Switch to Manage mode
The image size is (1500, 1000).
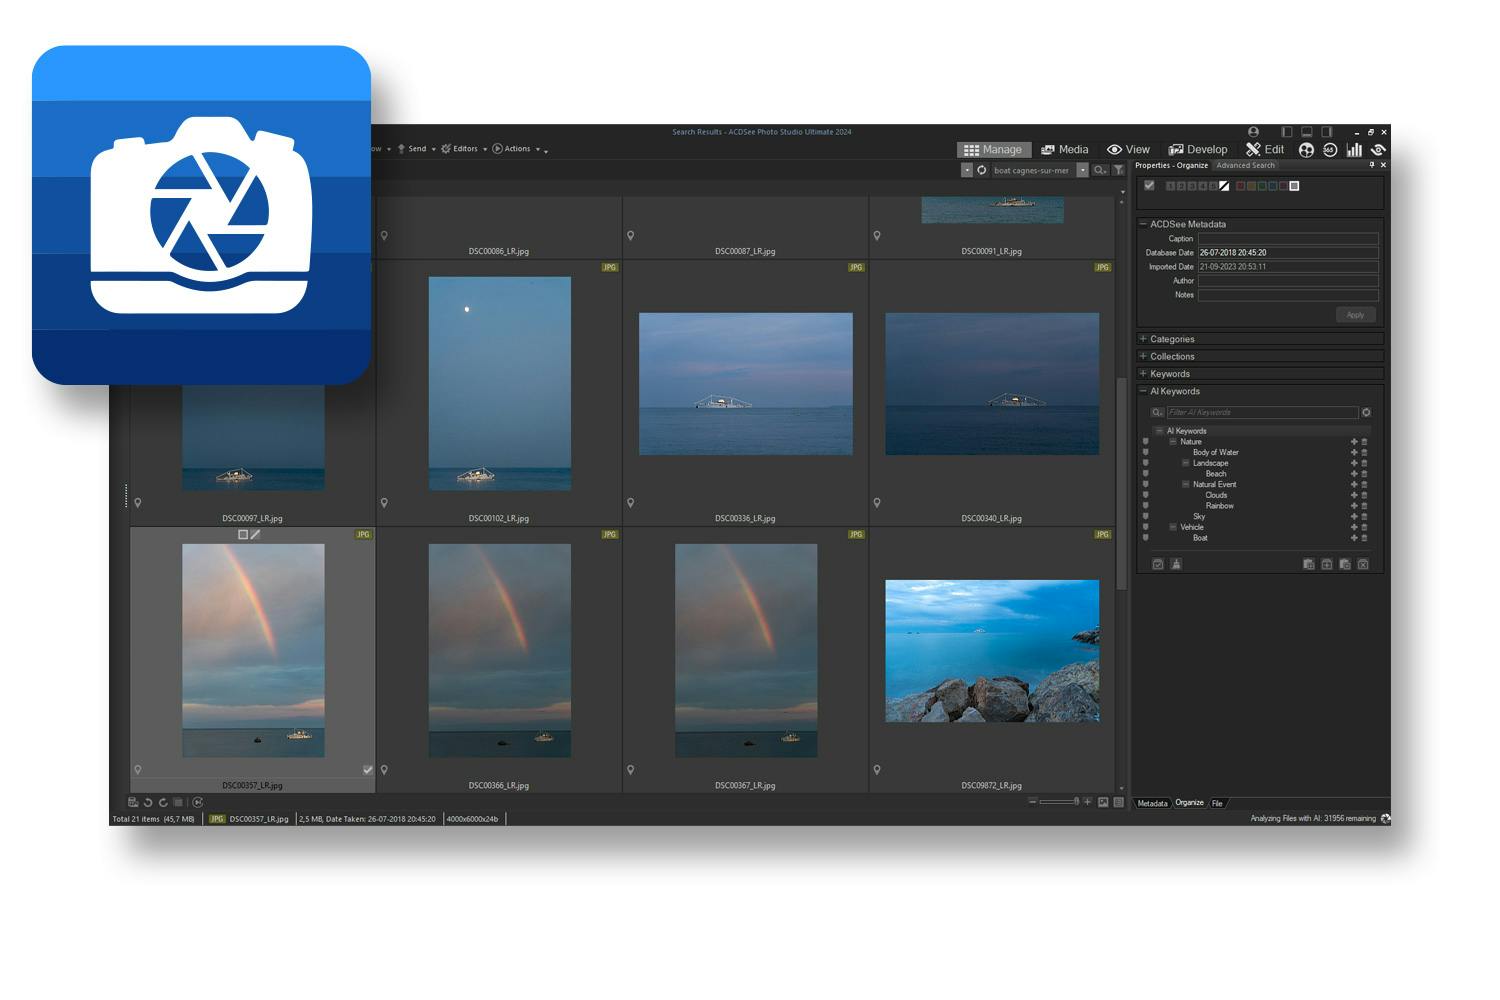click(991, 150)
